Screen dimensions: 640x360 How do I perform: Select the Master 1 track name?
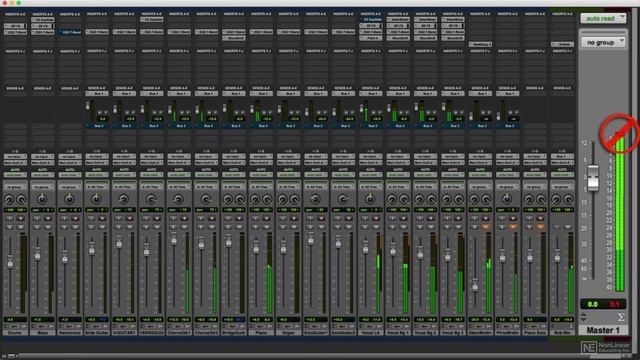(603, 330)
